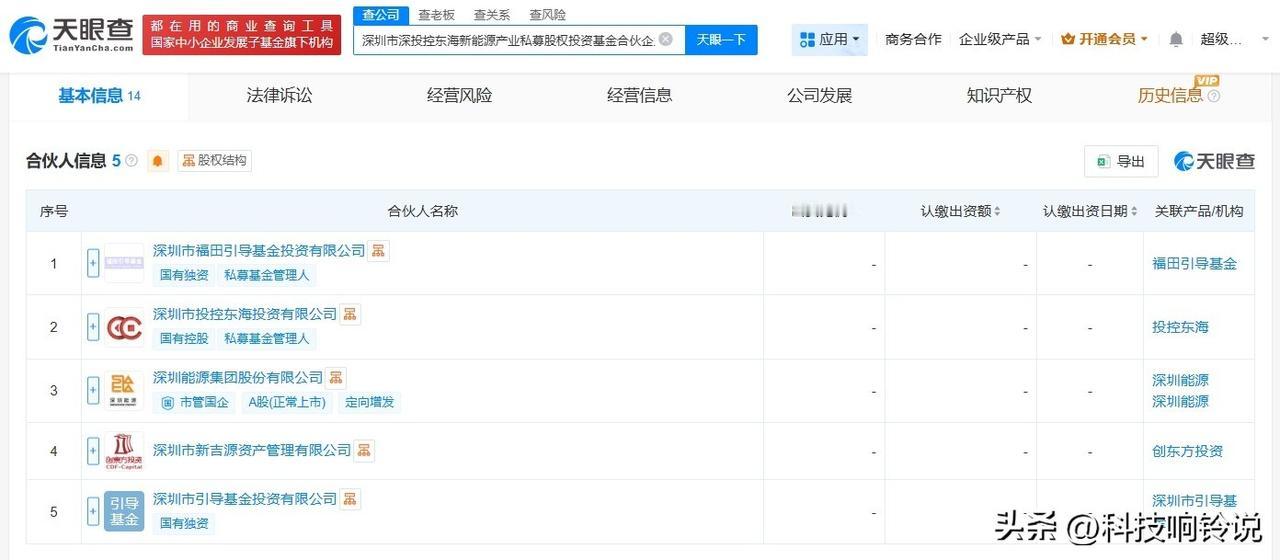Click the blue 引导基金 logo thumbnail
1280x560 pixels.
pos(124,512)
